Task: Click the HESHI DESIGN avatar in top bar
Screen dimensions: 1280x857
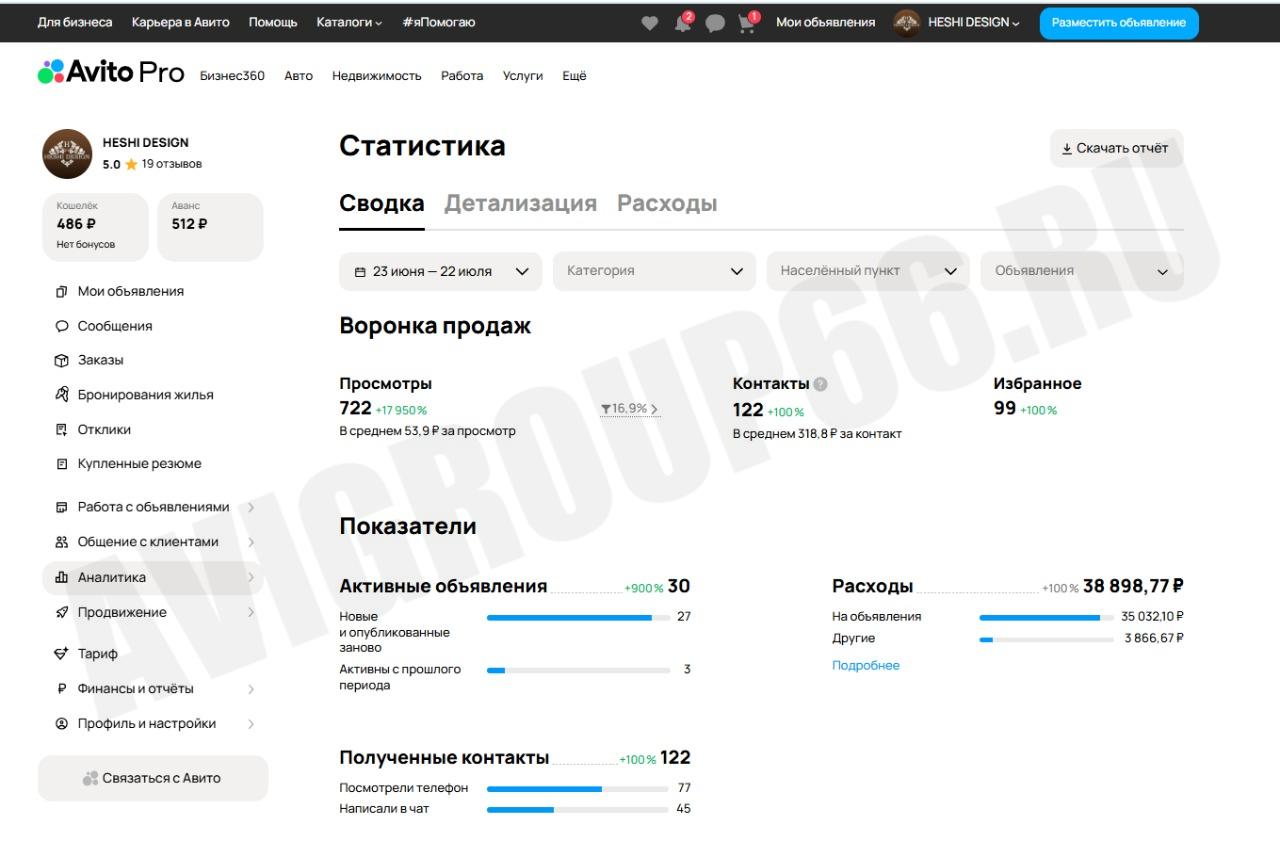Action: [x=907, y=23]
